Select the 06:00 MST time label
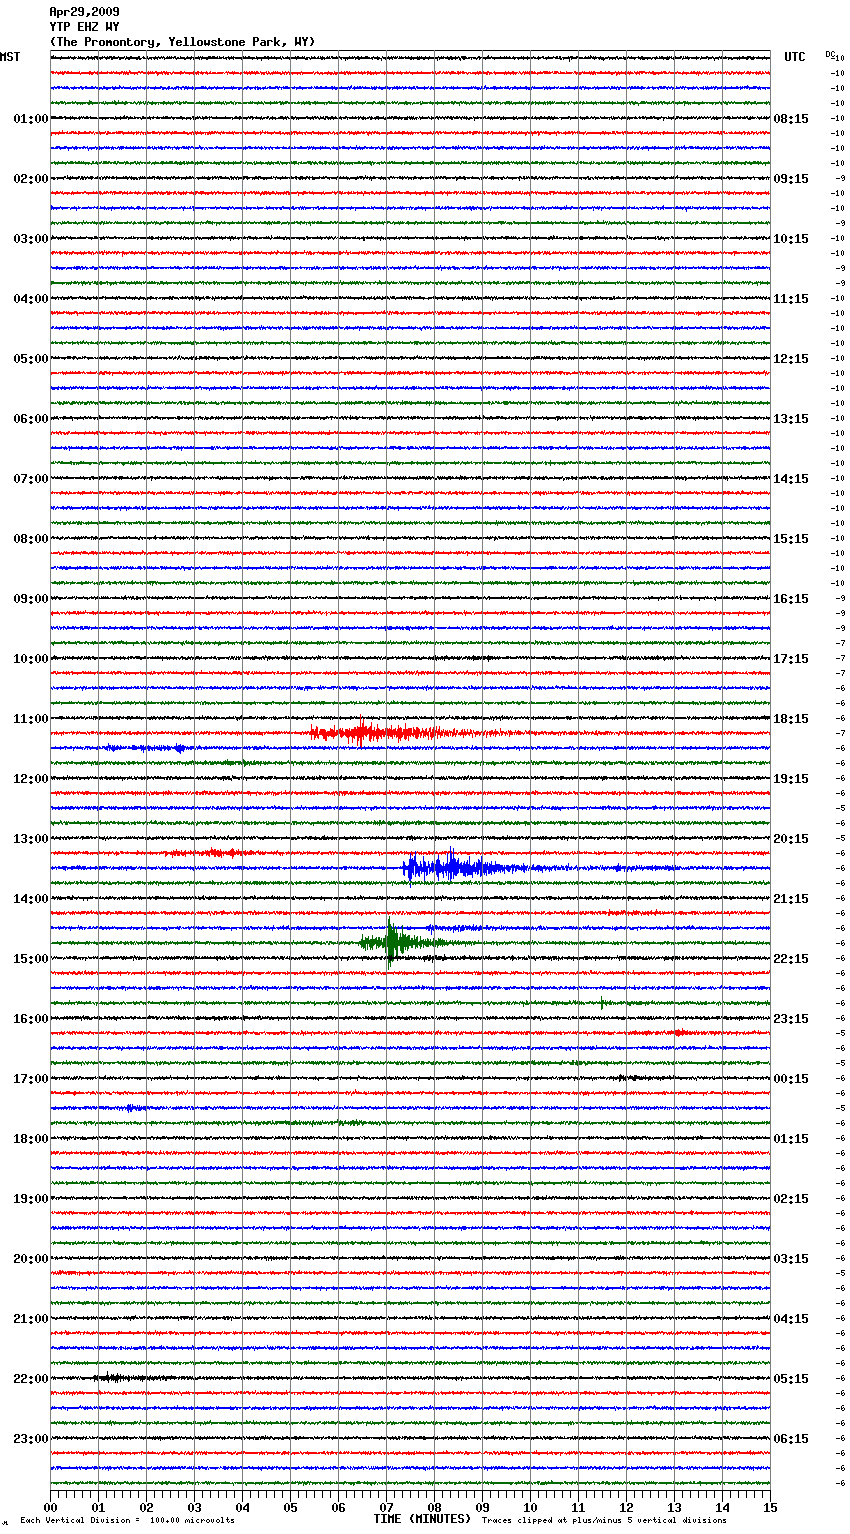The image size is (850, 1534). pyautogui.click(x=31, y=419)
